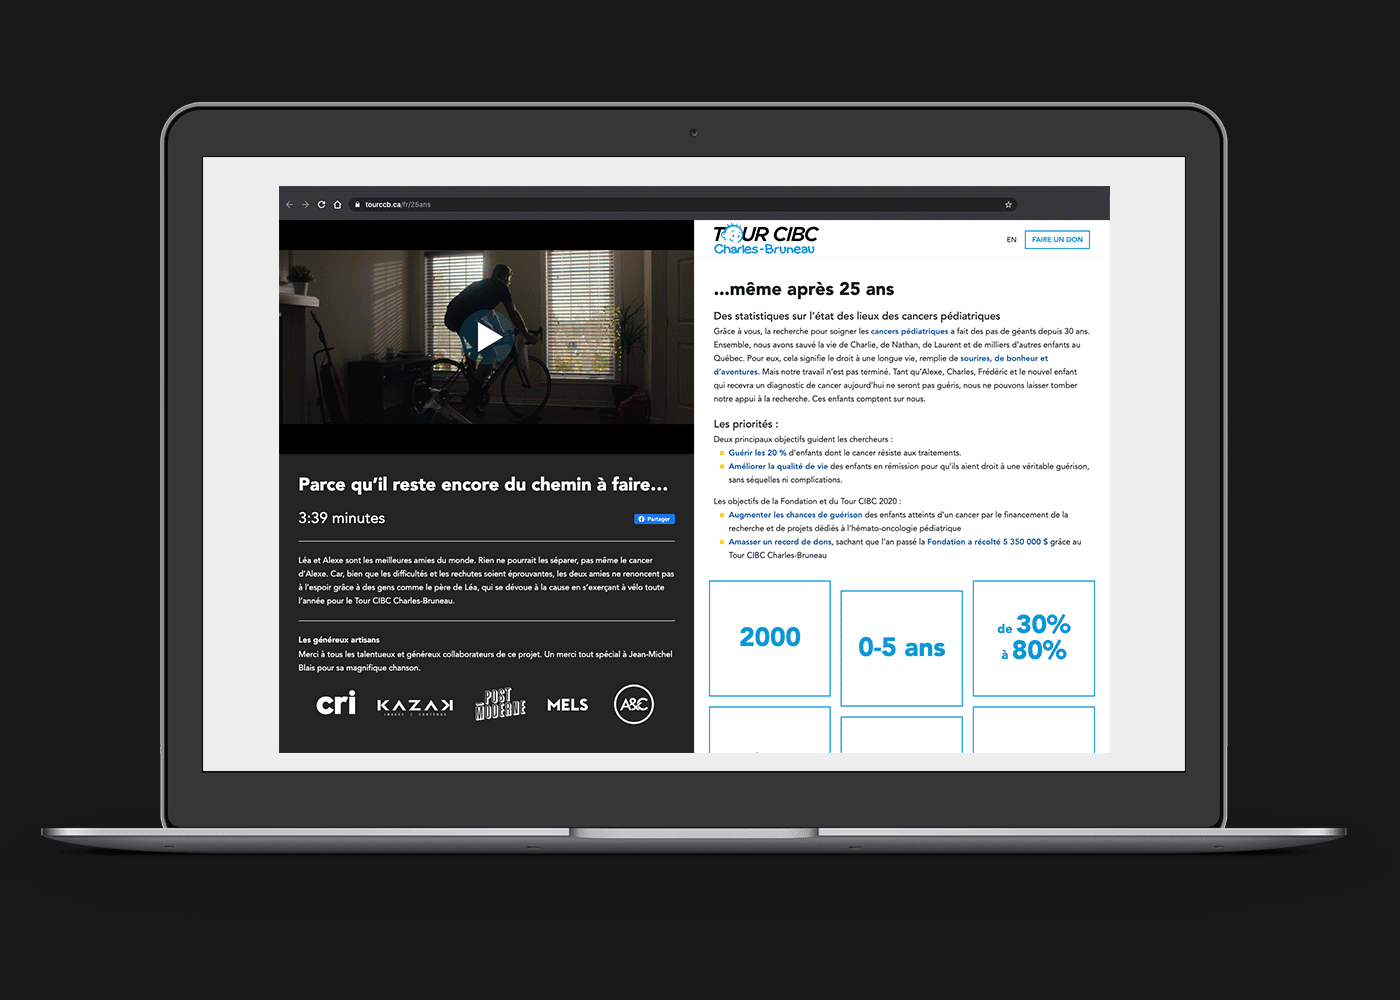Click the A&C circular sponsor logo
The width and height of the screenshot is (1400, 1000).
pyautogui.click(x=634, y=704)
